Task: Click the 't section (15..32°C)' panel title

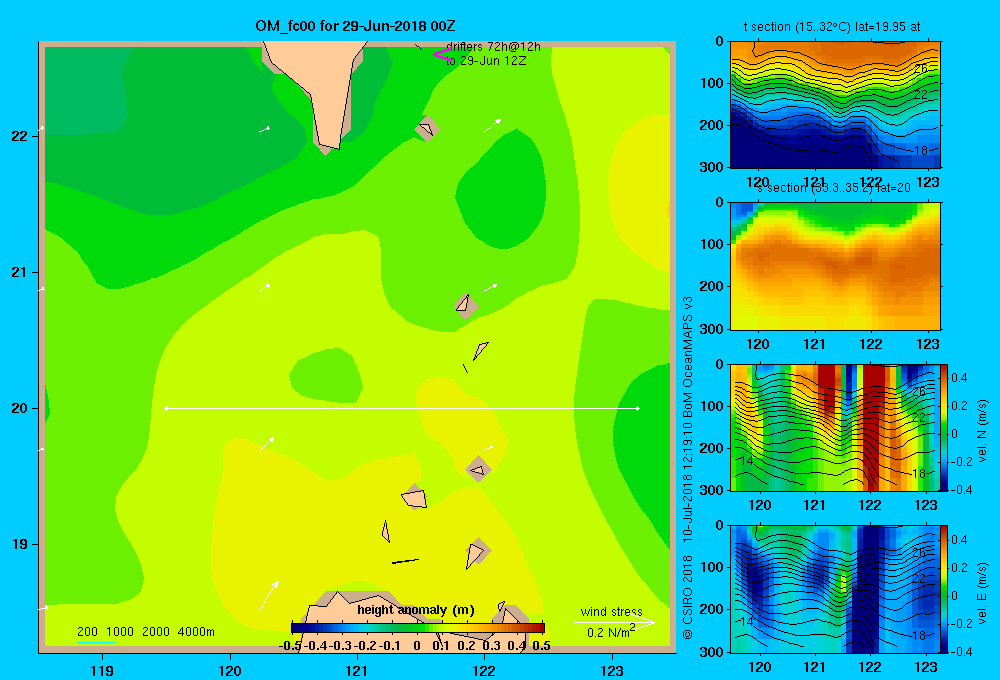Action: pyautogui.click(x=832, y=27)
